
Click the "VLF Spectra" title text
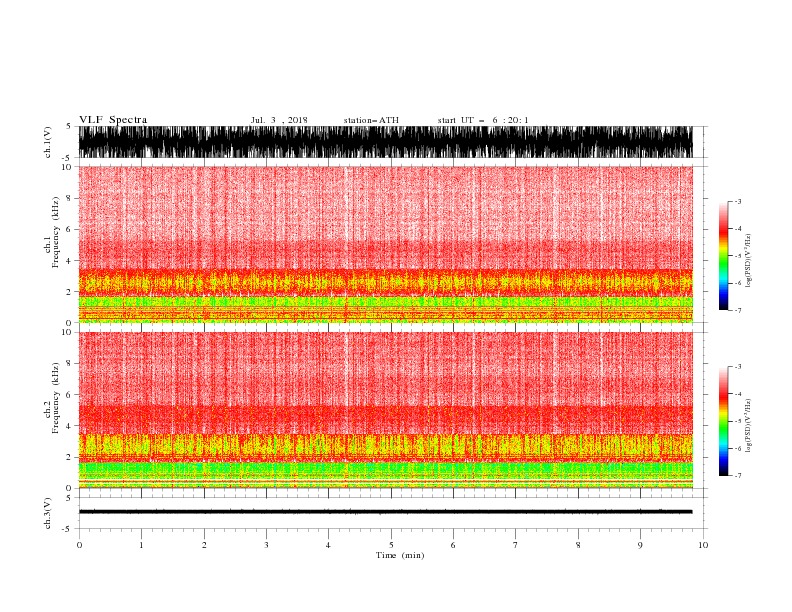click(113, 120)
